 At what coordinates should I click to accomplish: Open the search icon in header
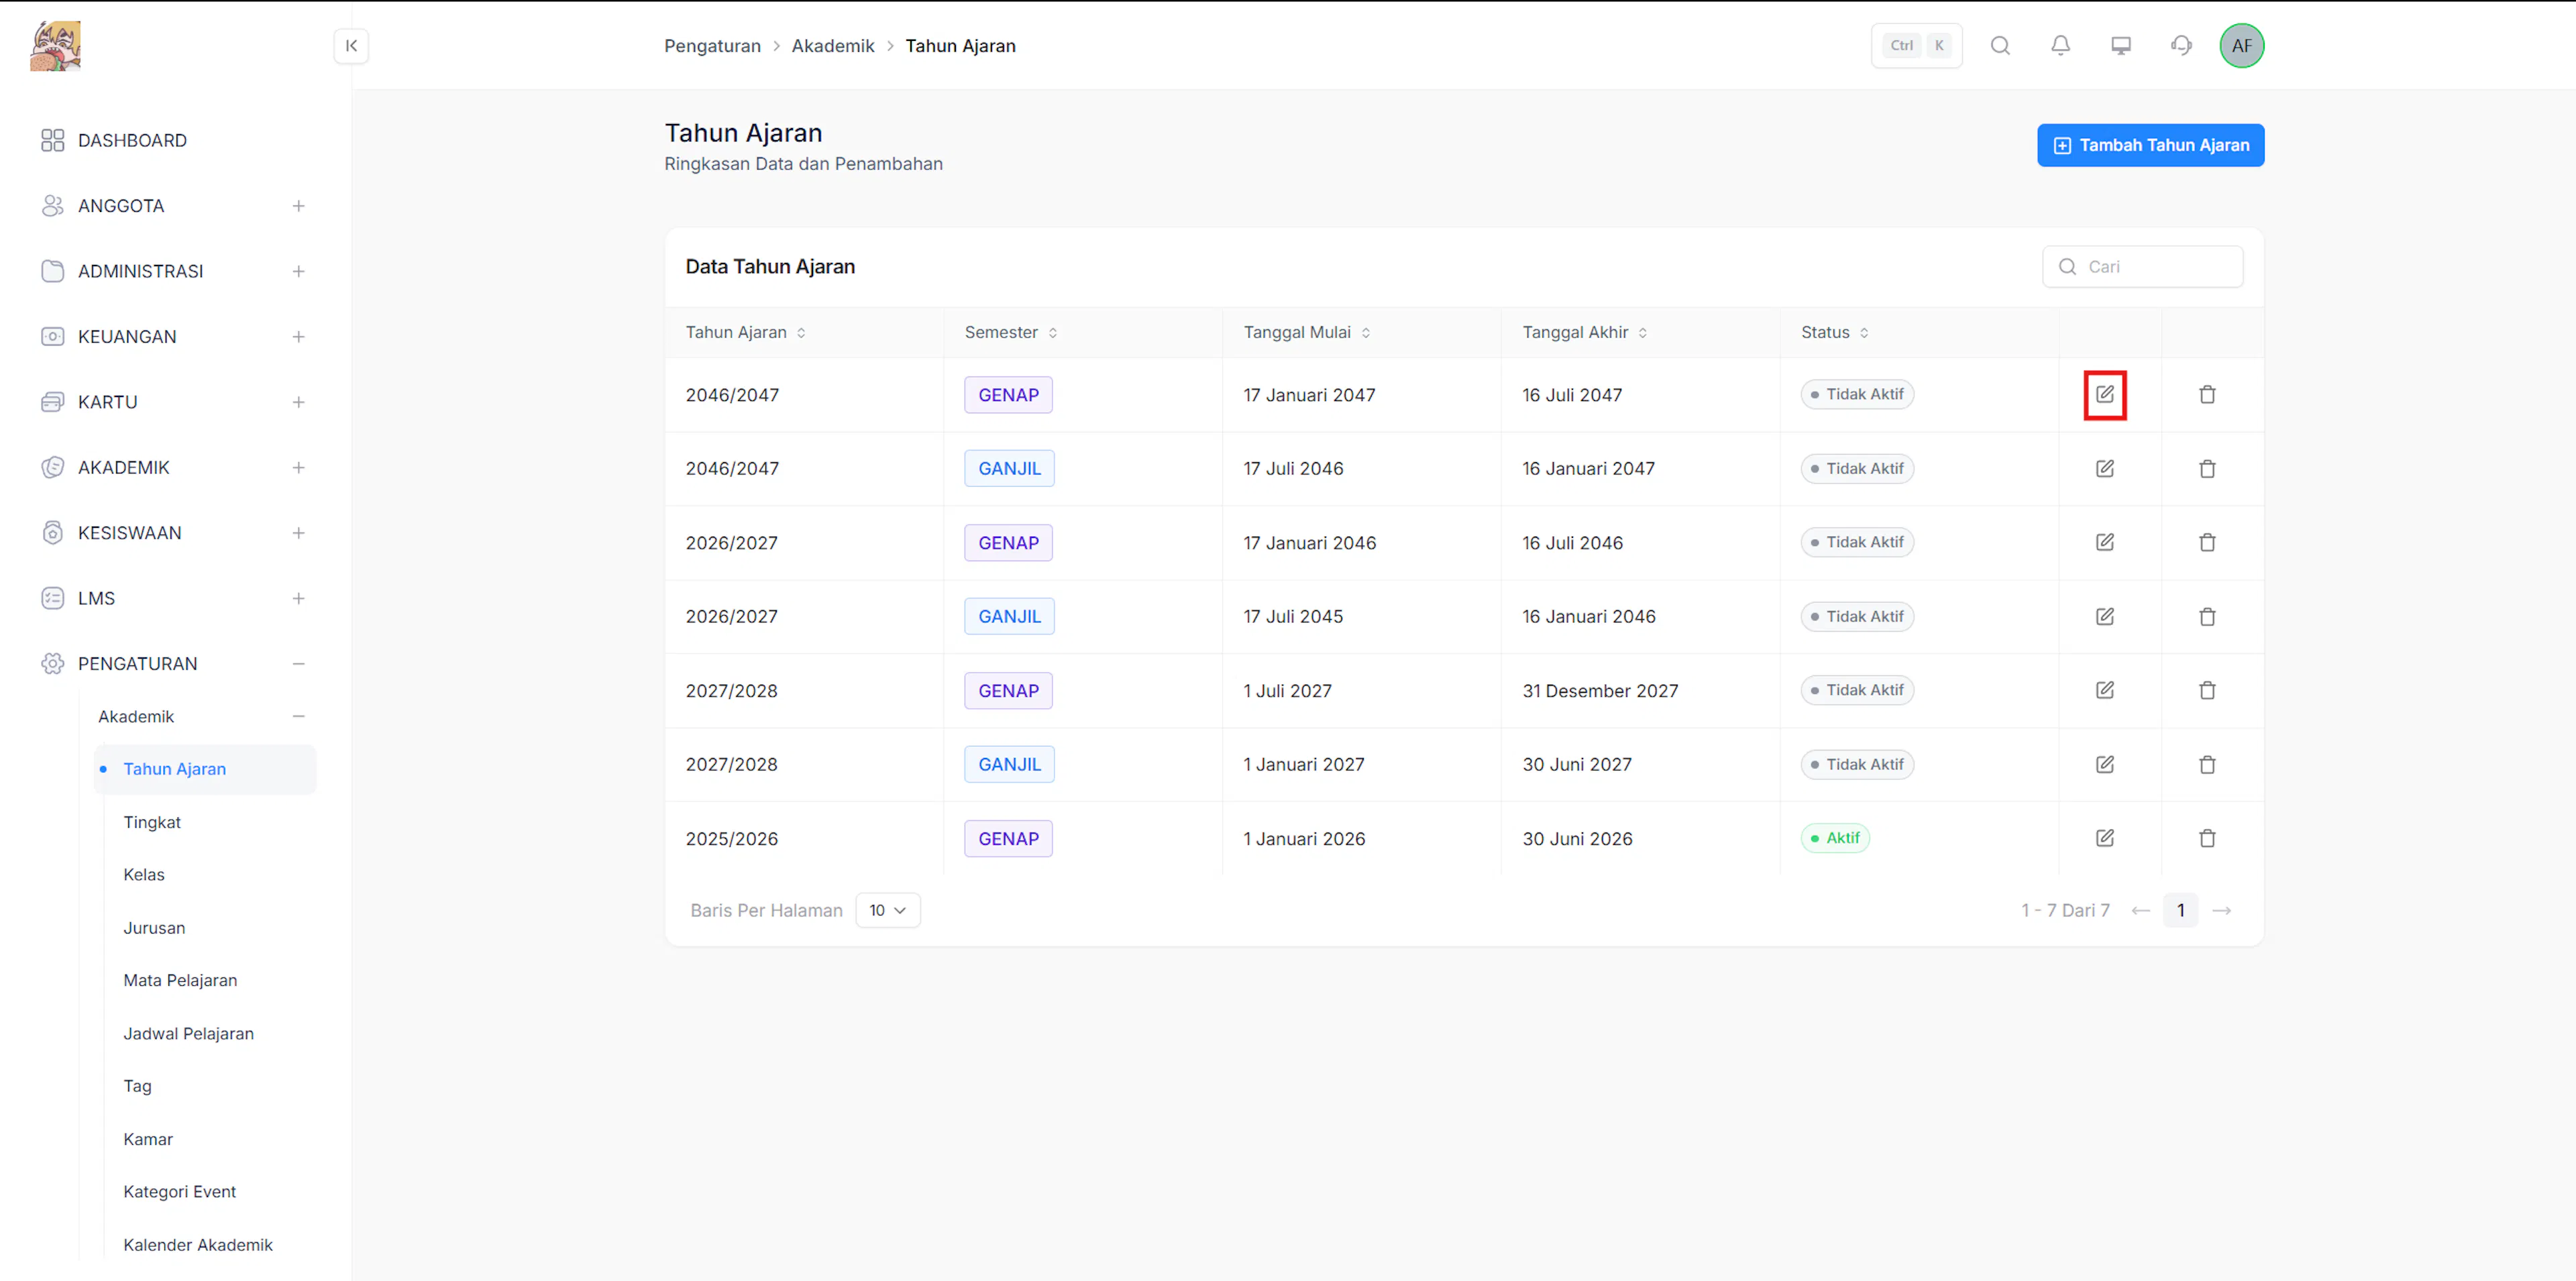2000,46
